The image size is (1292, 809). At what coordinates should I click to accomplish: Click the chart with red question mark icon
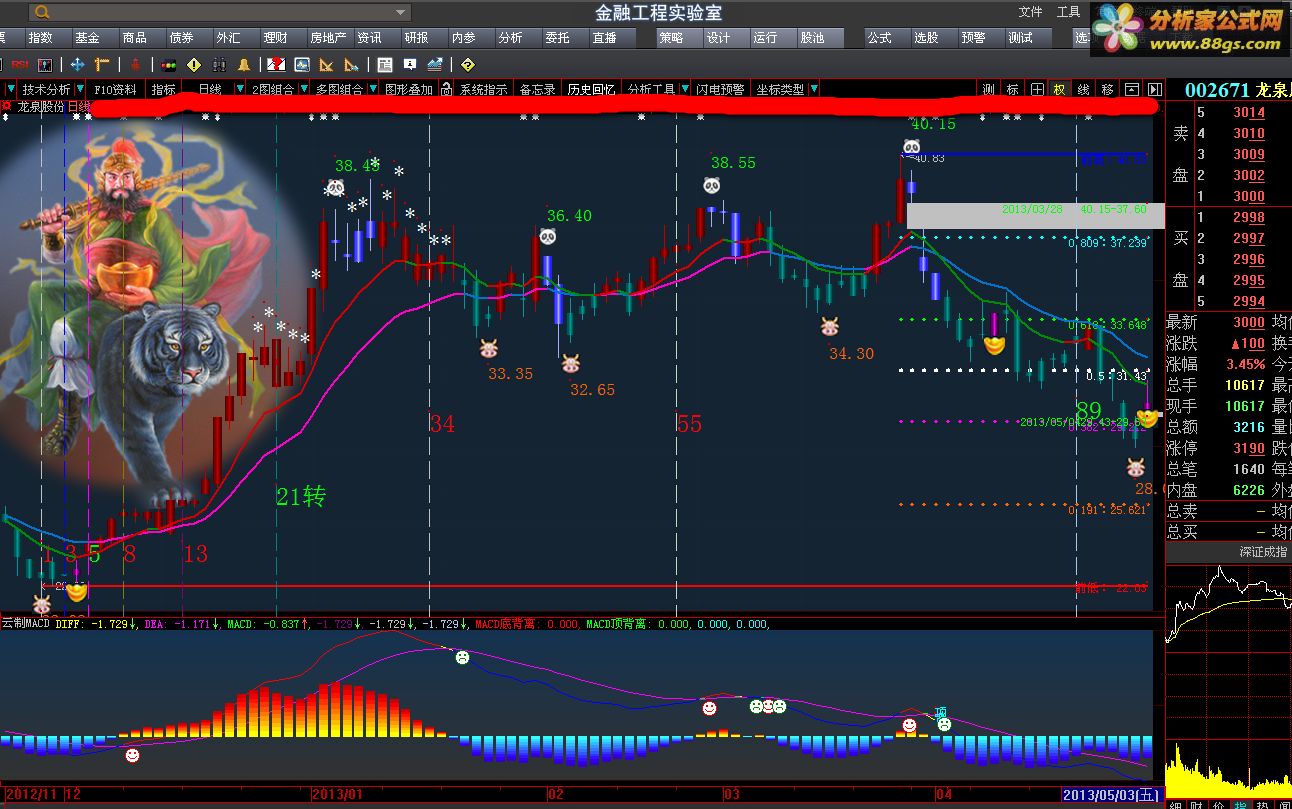tap(276, 64)
